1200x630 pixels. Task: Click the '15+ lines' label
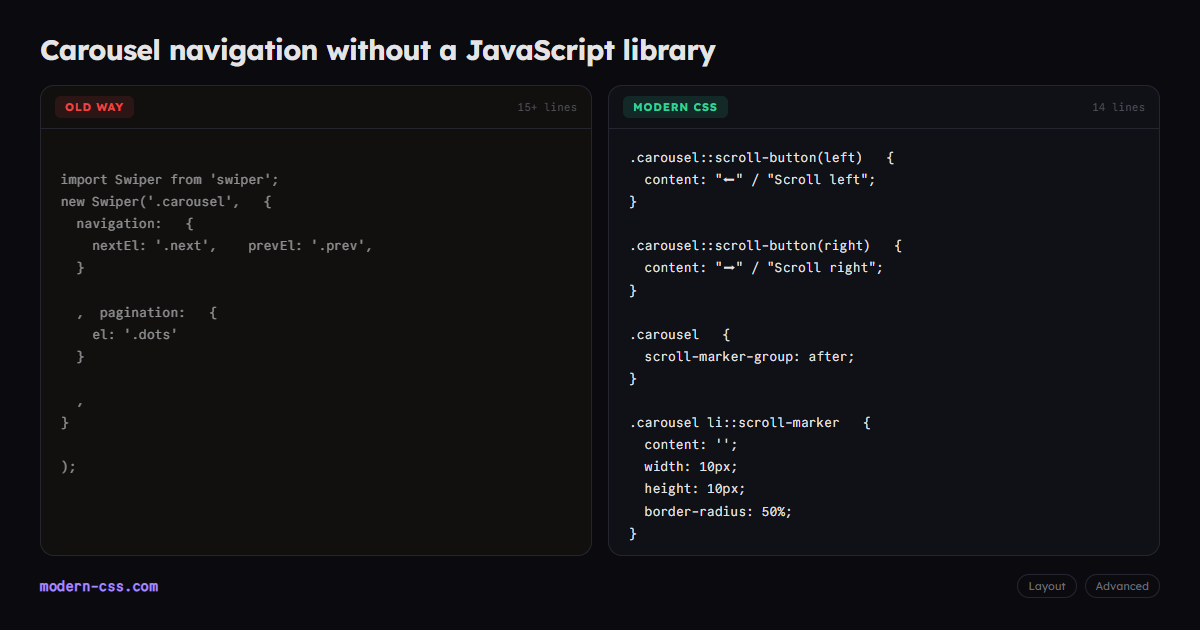[x=547, y=107]
